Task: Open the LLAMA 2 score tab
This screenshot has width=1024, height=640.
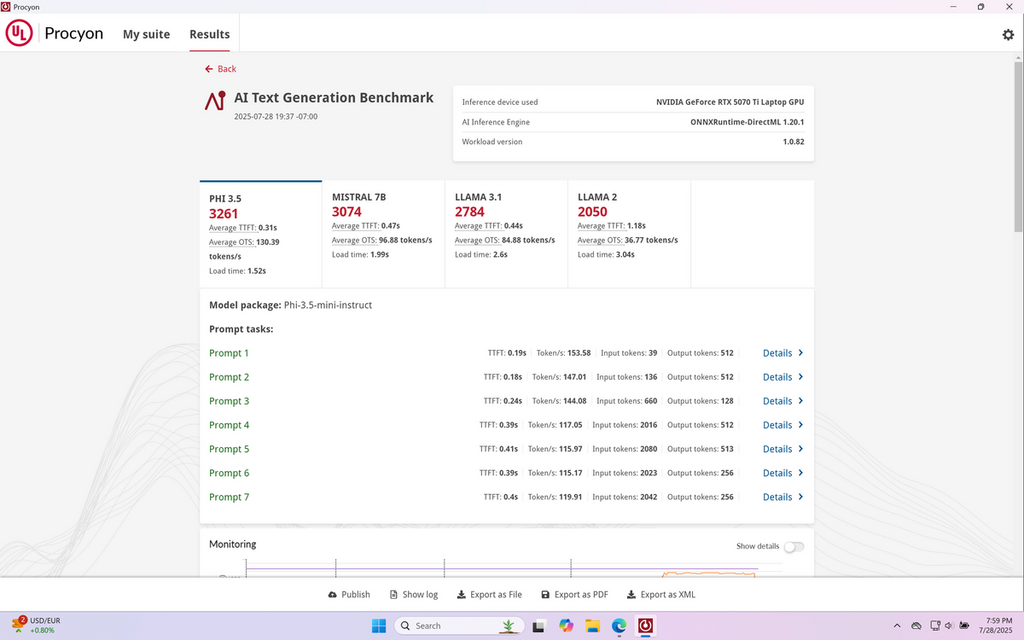Action: pos(629,234)
